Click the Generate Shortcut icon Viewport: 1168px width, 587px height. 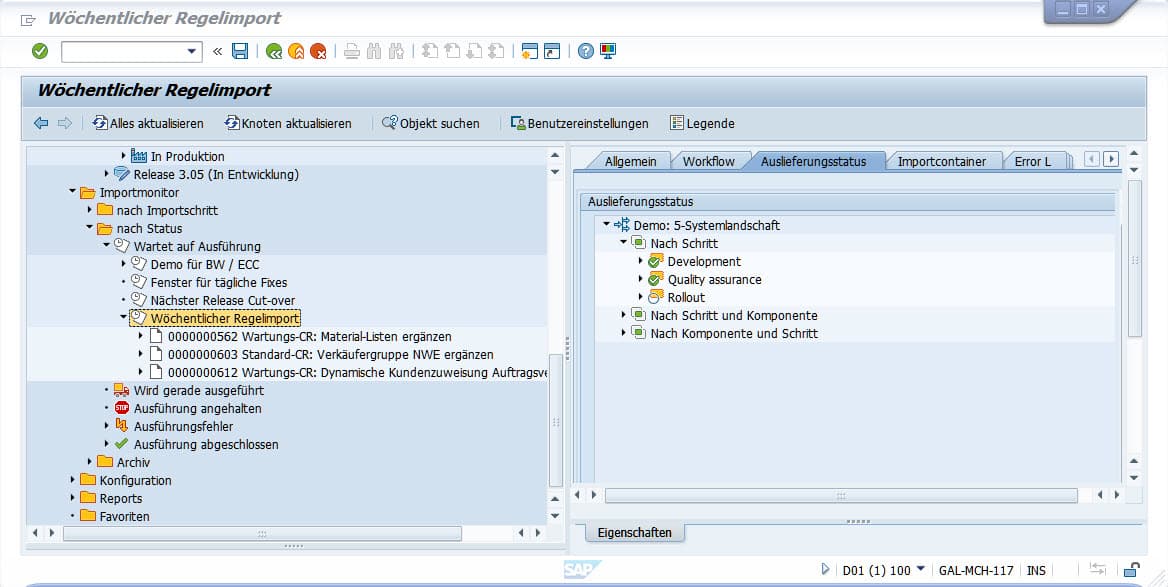[550, 50]
